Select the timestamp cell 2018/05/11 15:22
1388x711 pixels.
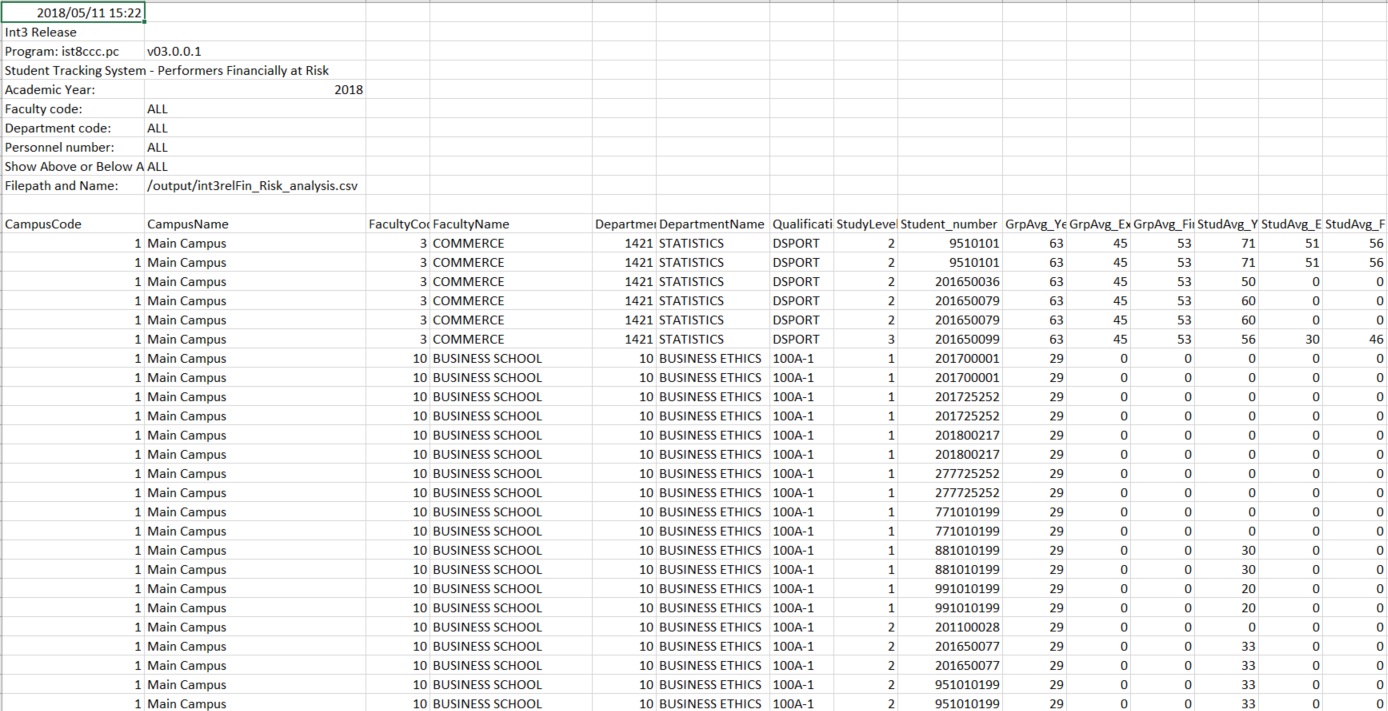[x=74, y=13]
